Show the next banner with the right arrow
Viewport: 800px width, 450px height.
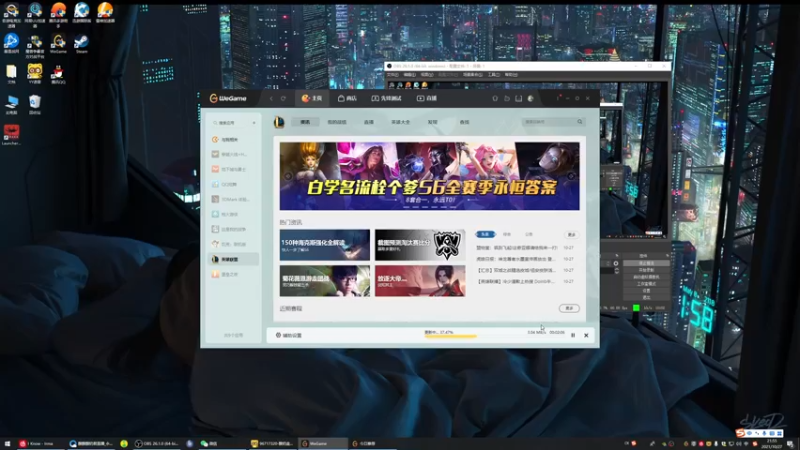pyautogui.click(x=571, y=176)
